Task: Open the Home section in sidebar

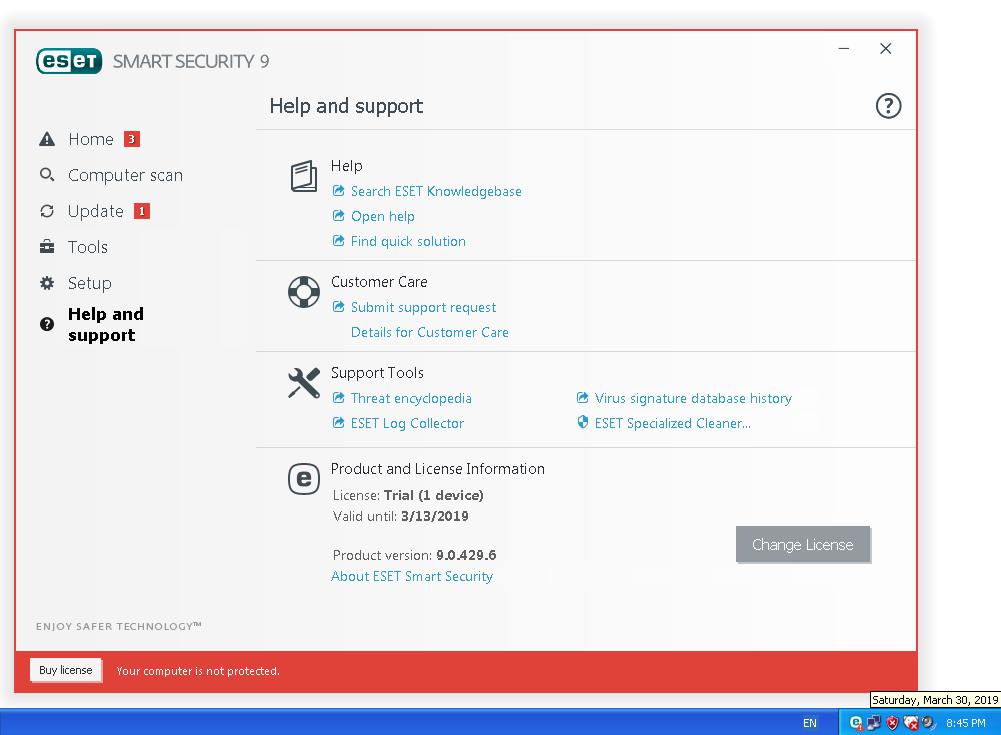Action: [x=91, y=139]
